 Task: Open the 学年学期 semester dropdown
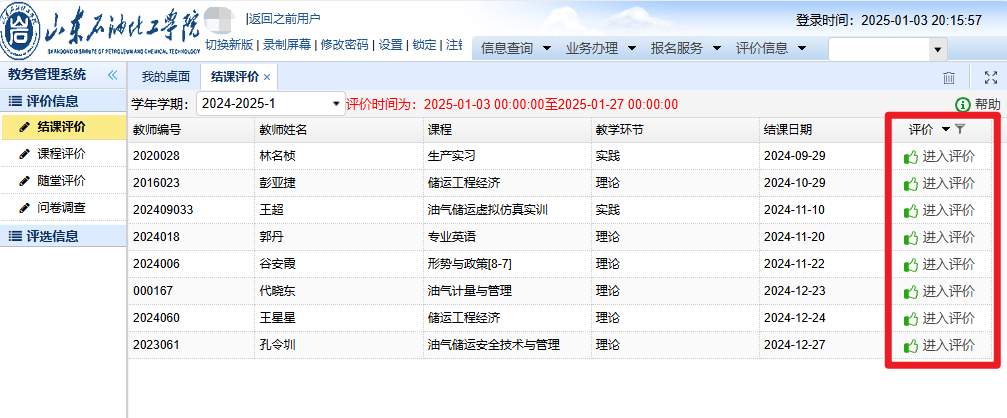336,104
